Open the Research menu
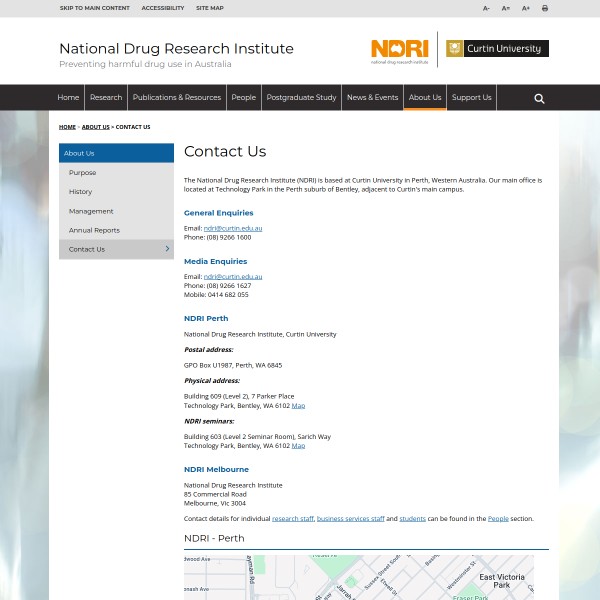Image resolution: width=600 pixels, height=600 pixels. pos(106,98)
